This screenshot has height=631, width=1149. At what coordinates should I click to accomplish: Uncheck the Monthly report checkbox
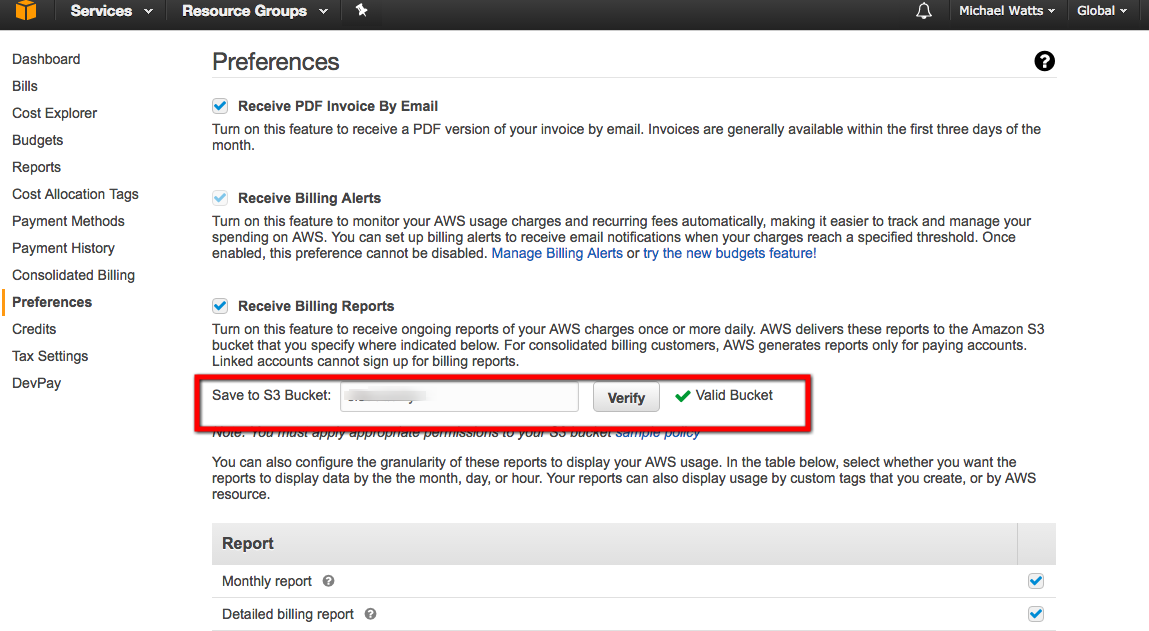pyautogui.click(x=1035, y=581)
